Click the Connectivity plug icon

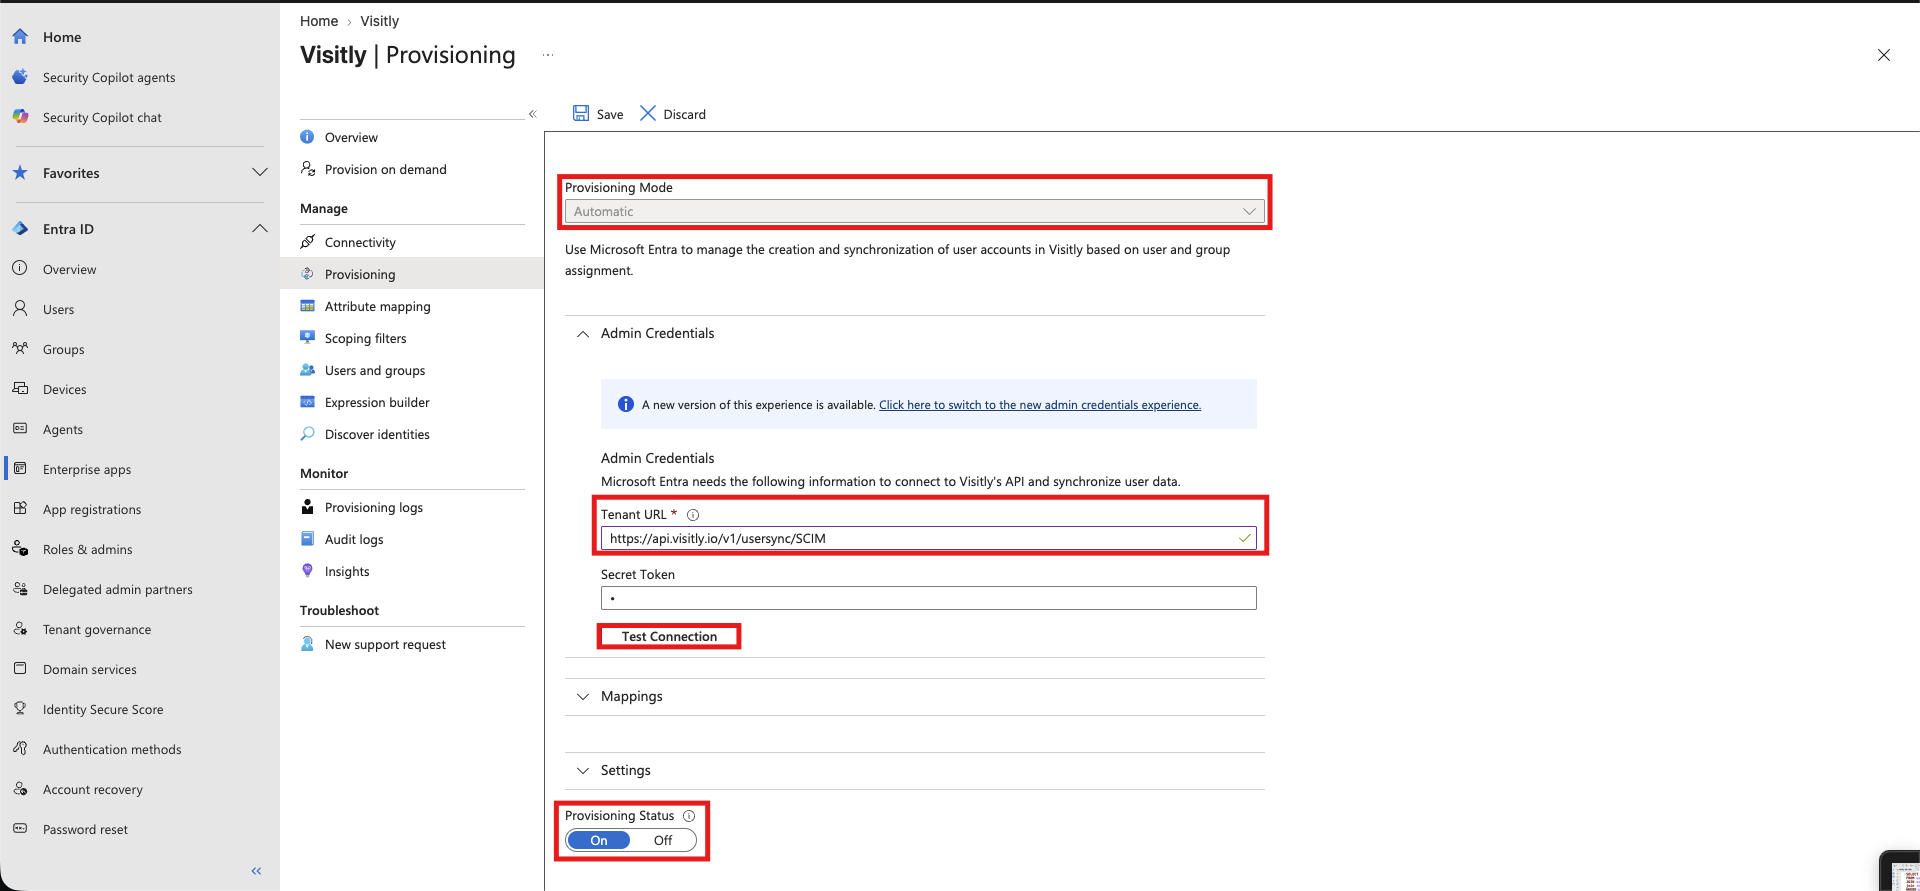click(308, 242)
